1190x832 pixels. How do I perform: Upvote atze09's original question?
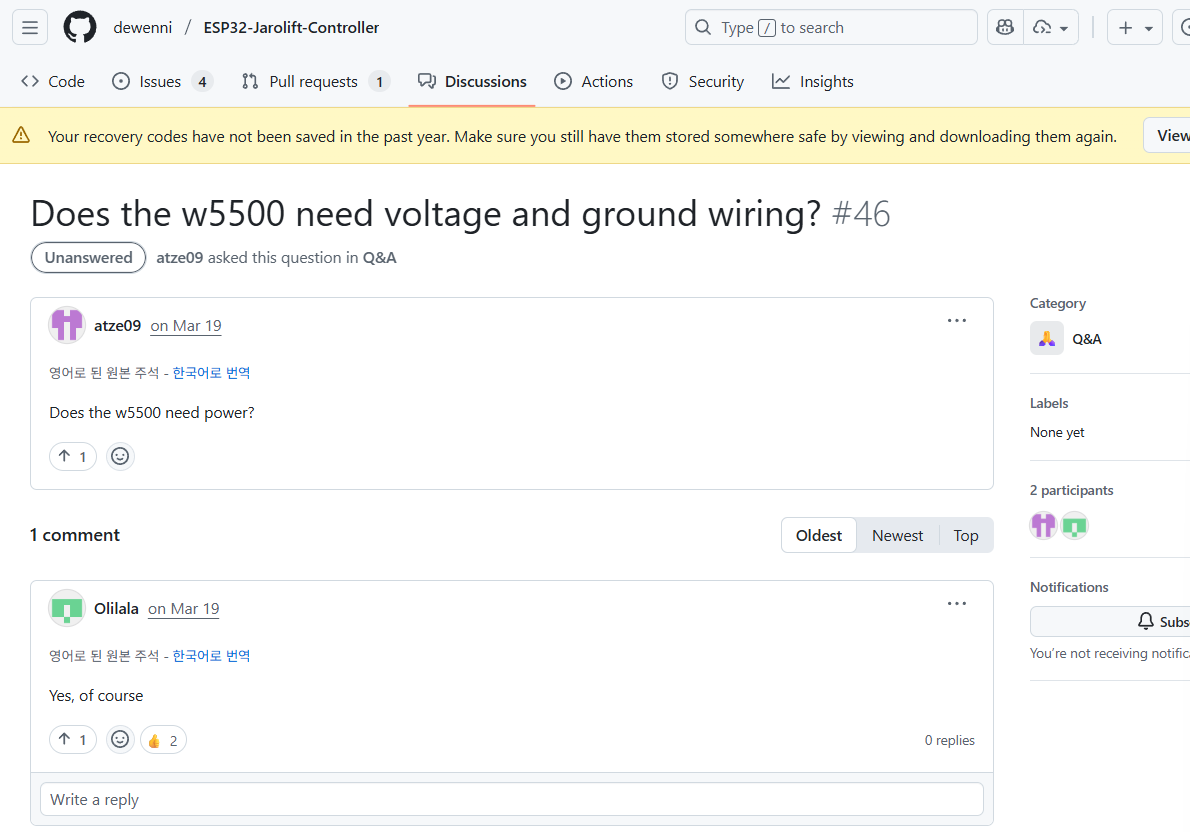tap(73, 457)
